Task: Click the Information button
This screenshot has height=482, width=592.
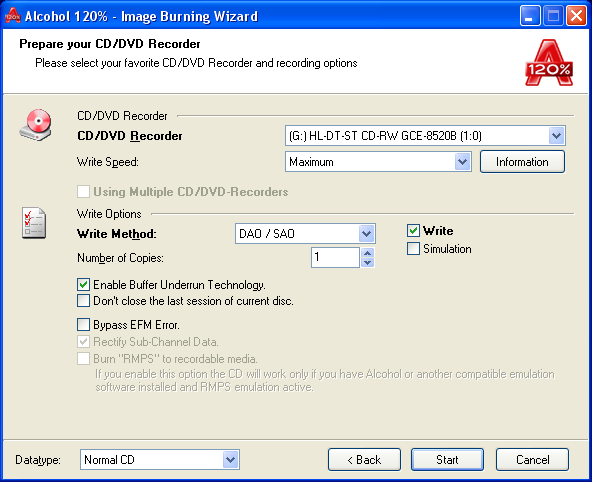Action: point(523,162)
